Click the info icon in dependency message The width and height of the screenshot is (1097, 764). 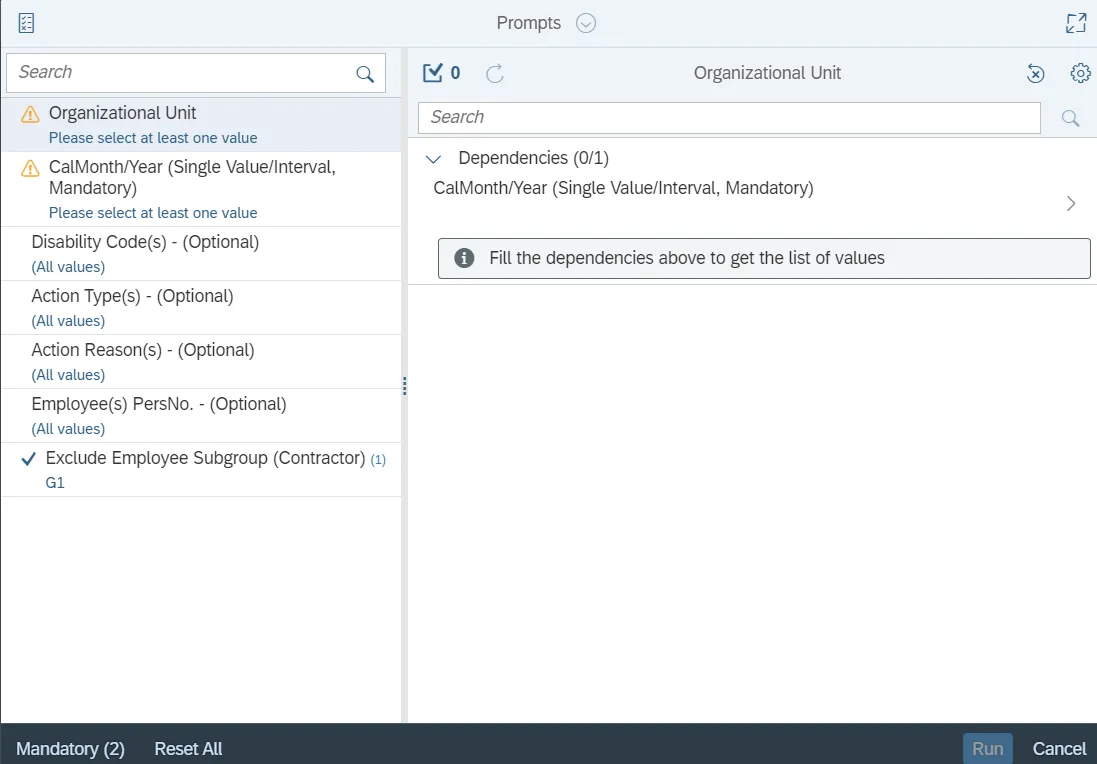coord(464,258)
